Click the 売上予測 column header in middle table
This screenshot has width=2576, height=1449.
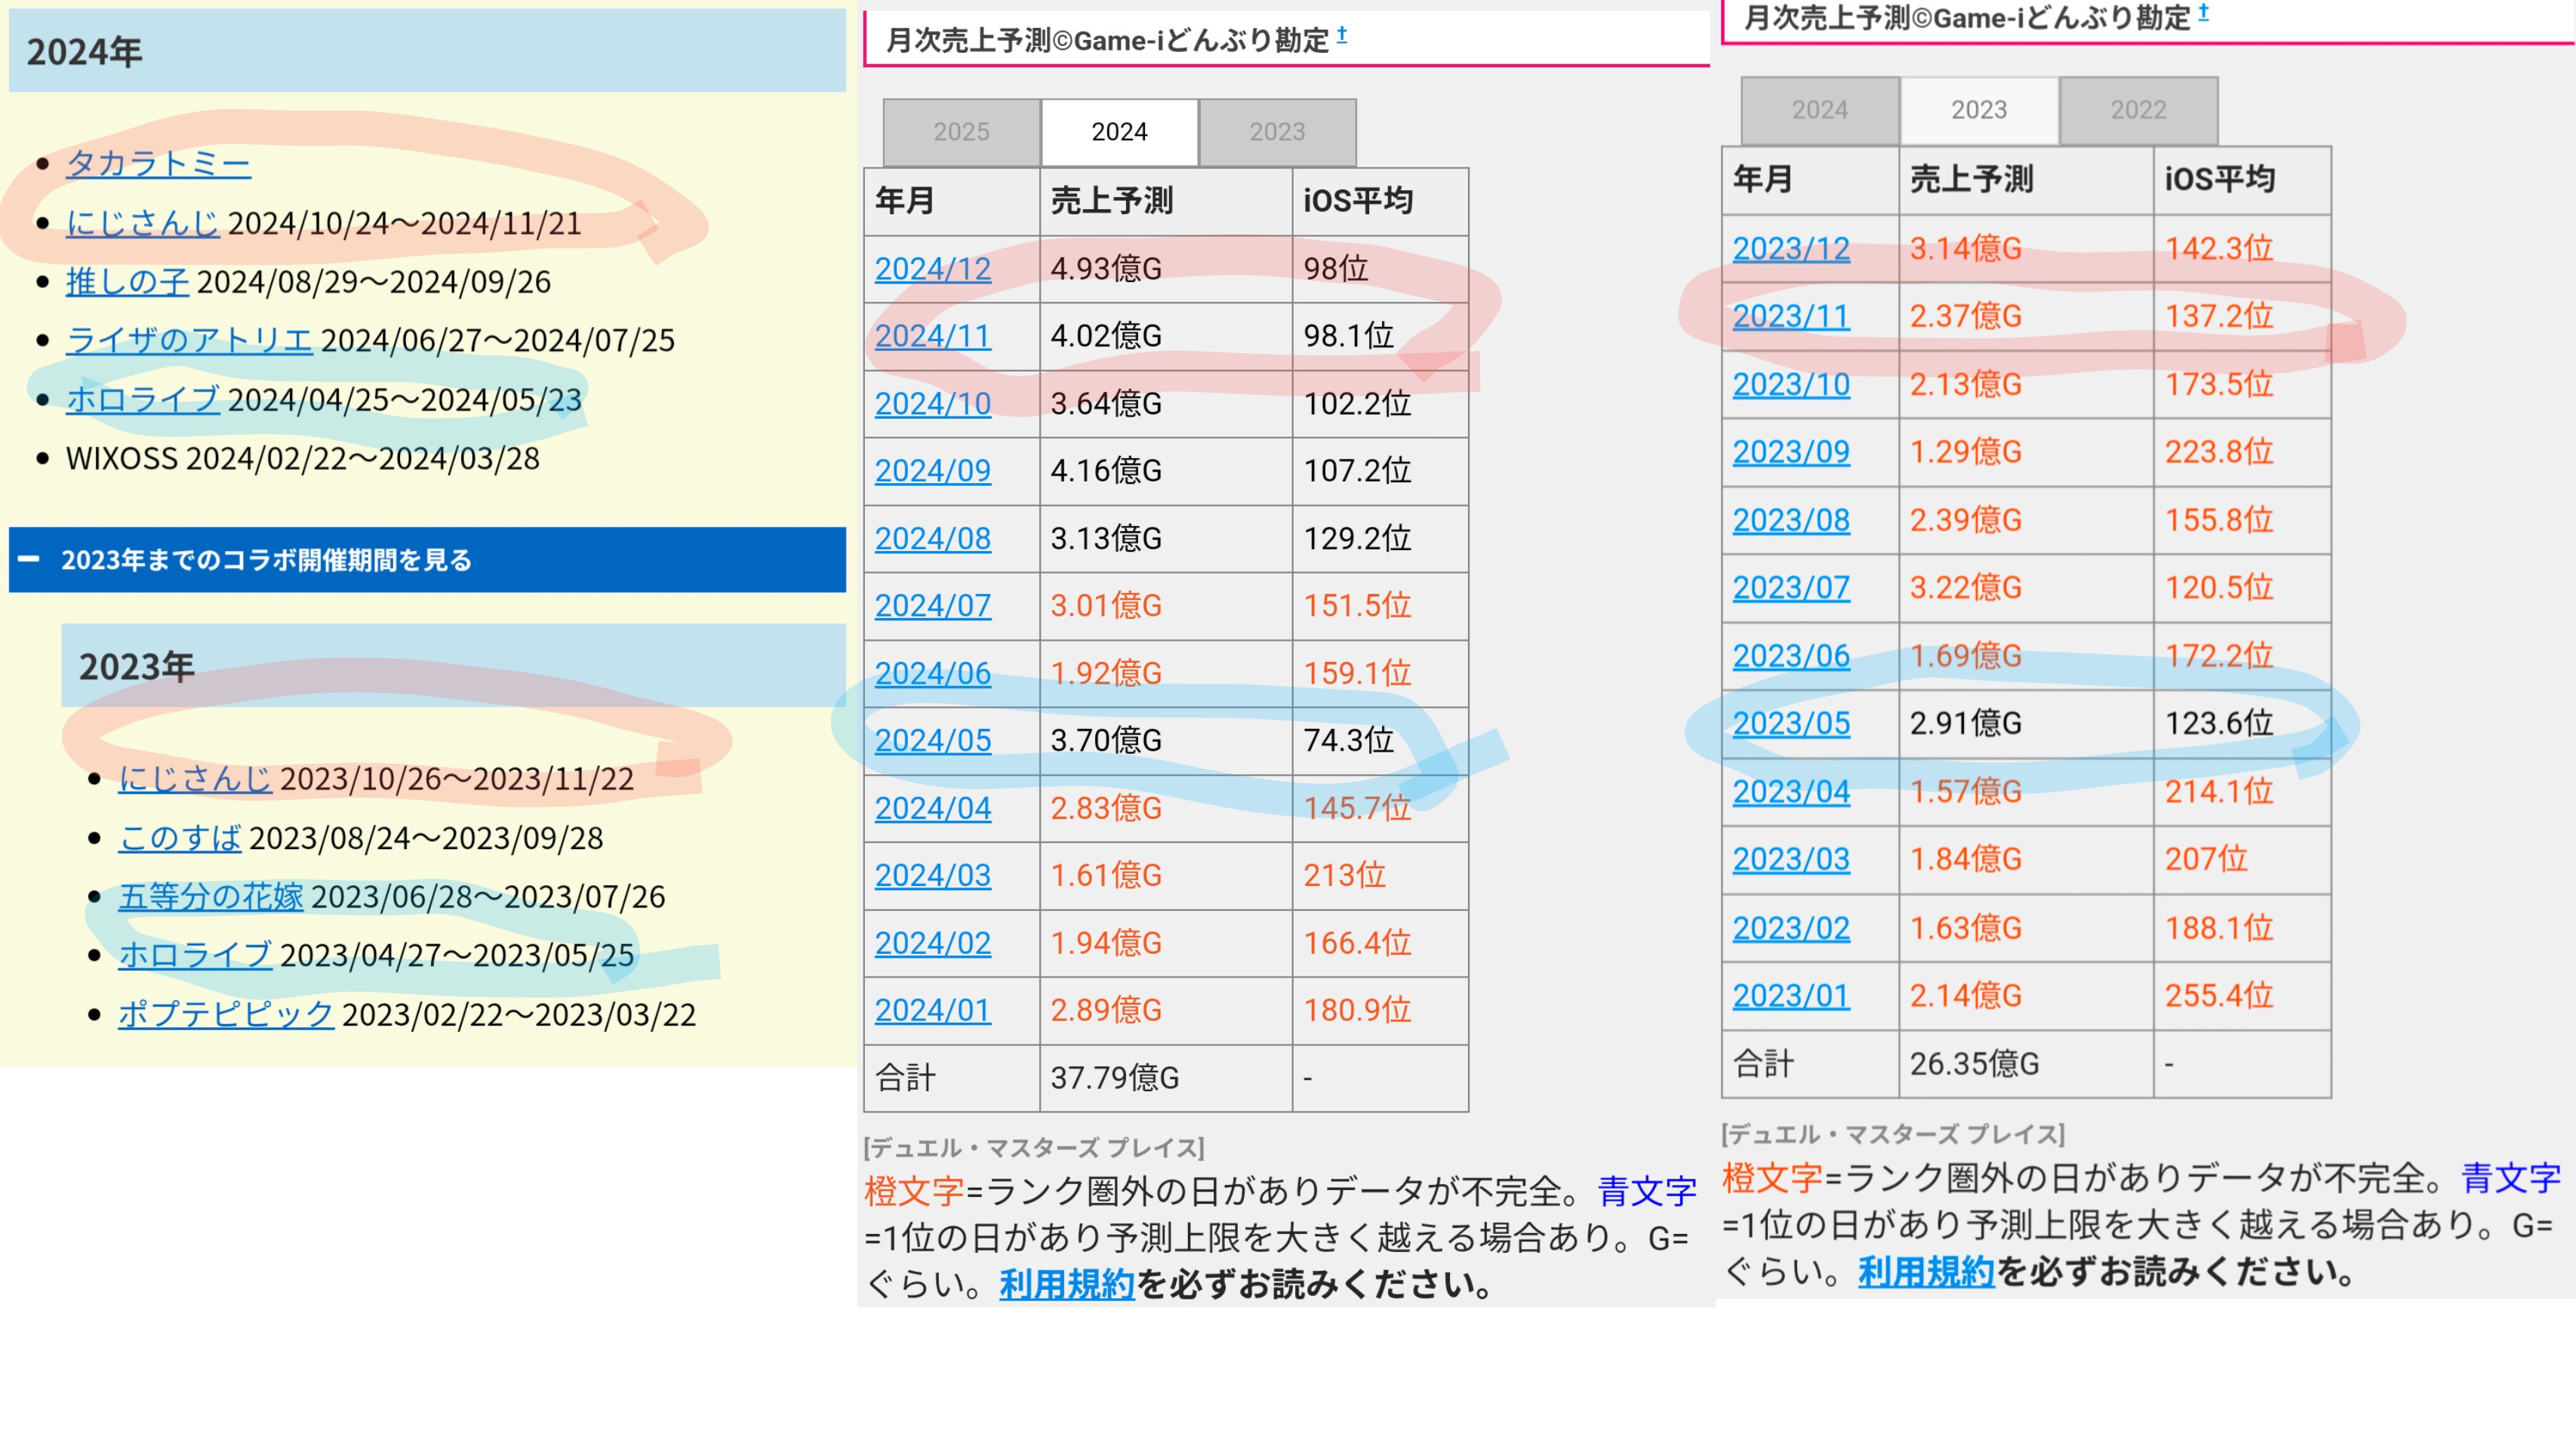pyautogui.click(x=1166, y=202)
